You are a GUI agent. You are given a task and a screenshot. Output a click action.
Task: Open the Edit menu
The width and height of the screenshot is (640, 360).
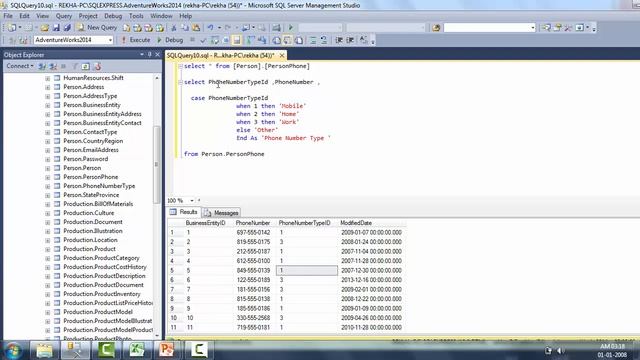[24, 16]
